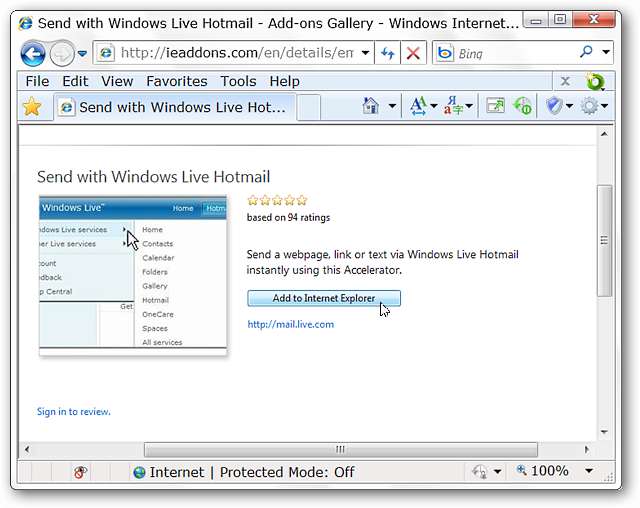This screenshot has height=508, width=640.
Task: Click the Back navigation arrow button
Action: click(x=33, y=53)
